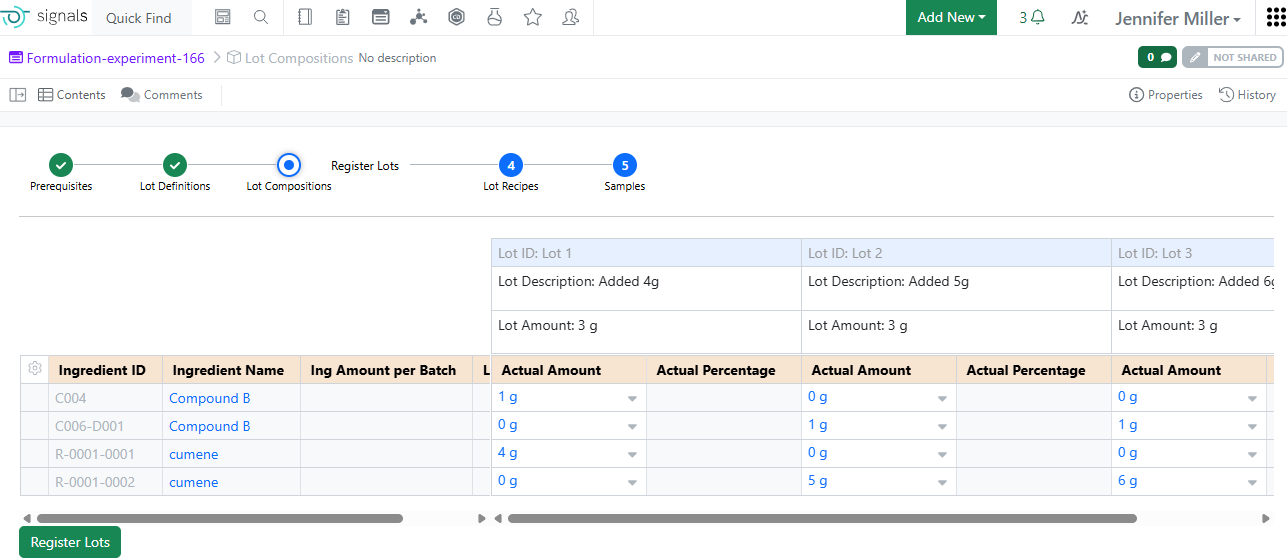Click the Lot ID: Lot 2 header

[956, 253]
